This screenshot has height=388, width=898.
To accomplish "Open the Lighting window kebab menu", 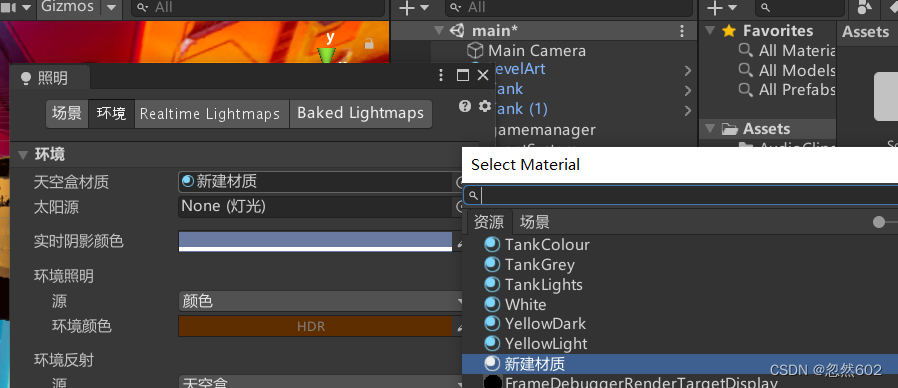I will coord(440,75).
